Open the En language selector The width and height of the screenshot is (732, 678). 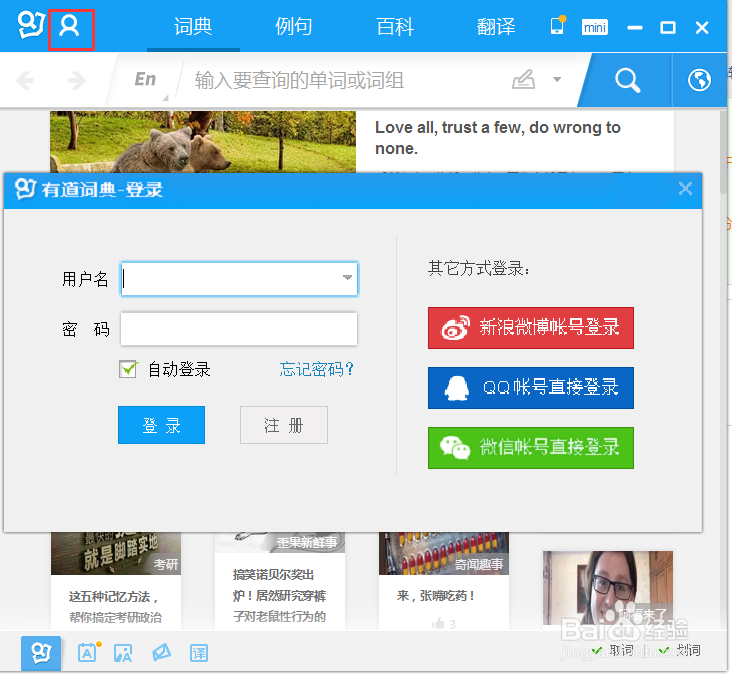(x=145, y=79)
